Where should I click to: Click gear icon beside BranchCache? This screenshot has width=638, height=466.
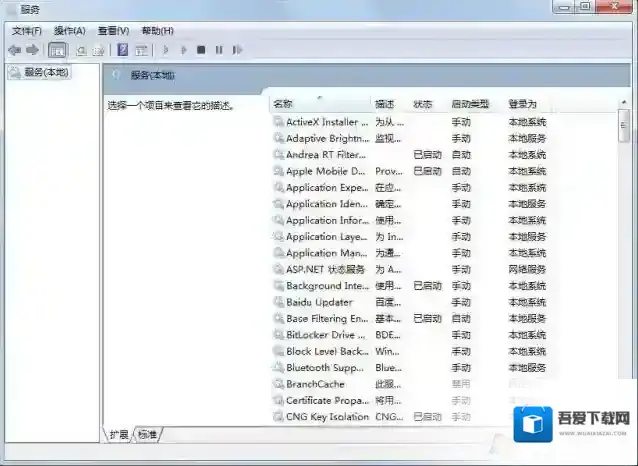coord(279,384)
